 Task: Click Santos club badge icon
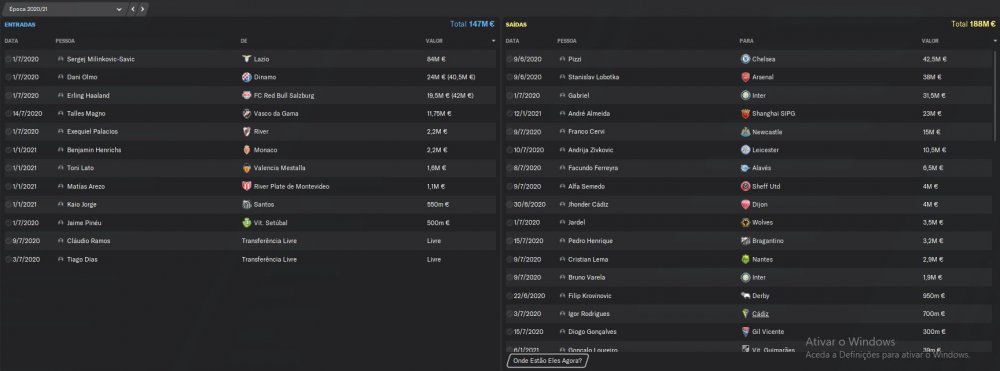[x=246, y=204]
